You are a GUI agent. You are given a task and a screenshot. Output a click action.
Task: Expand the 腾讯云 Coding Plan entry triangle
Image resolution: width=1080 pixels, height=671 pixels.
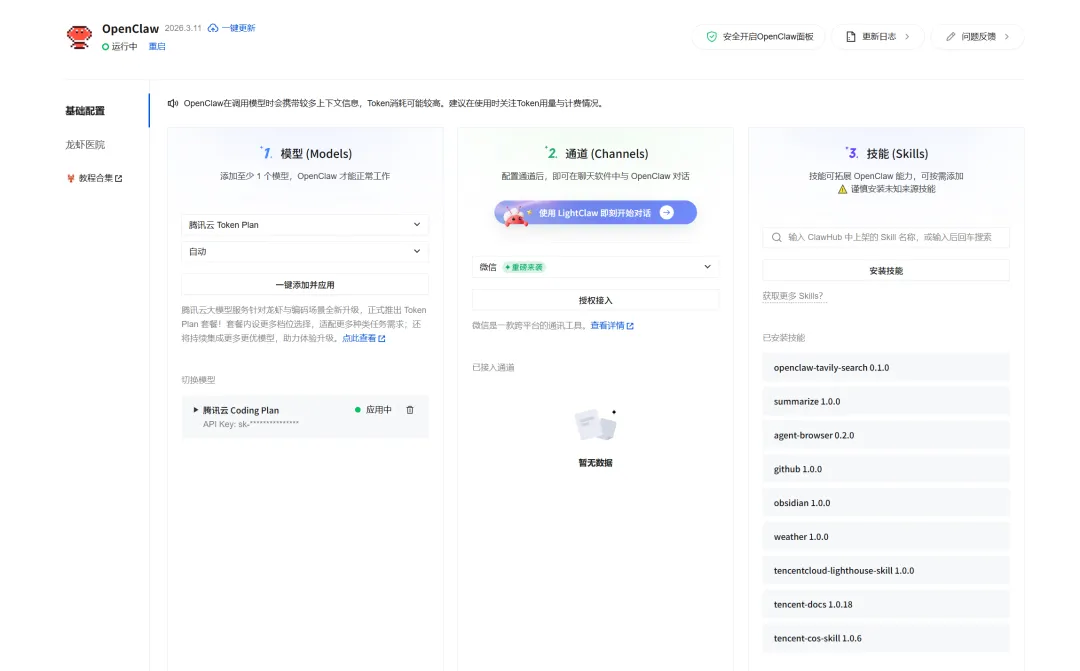tap(196, 410)
